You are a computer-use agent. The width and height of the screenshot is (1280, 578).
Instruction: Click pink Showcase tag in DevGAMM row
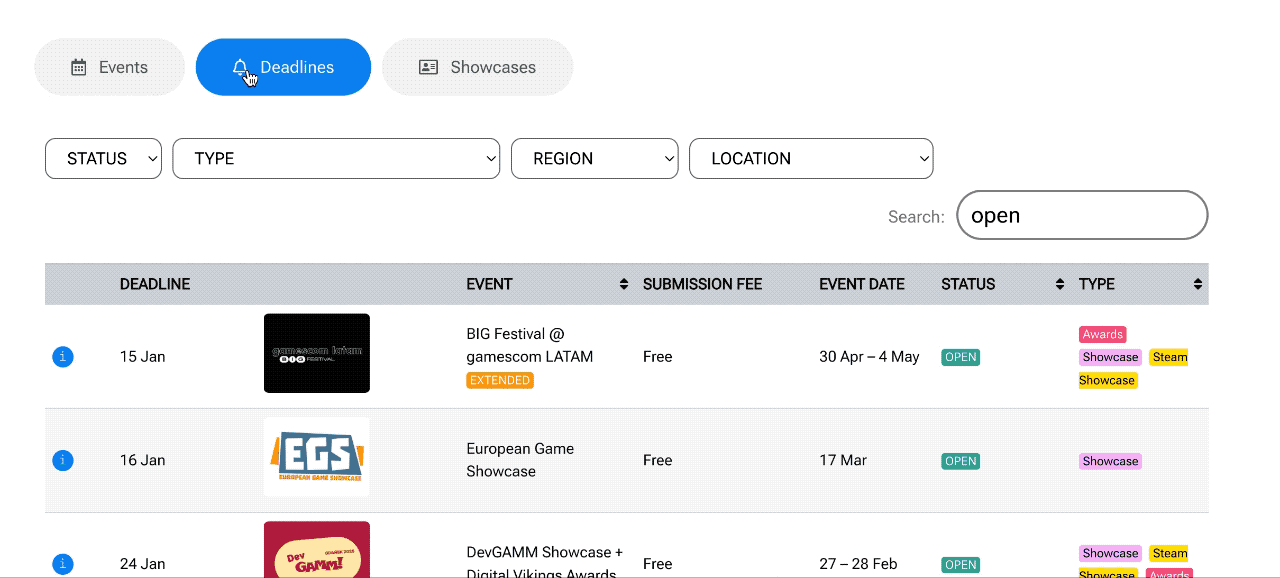tap(1110, 553)
